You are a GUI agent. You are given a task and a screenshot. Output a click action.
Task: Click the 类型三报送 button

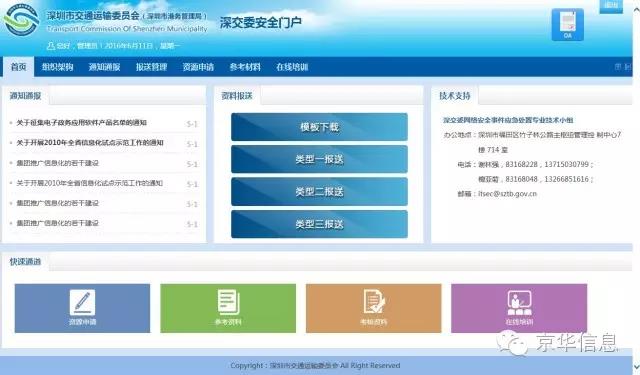pyautogui.click(x=319, y=224)
